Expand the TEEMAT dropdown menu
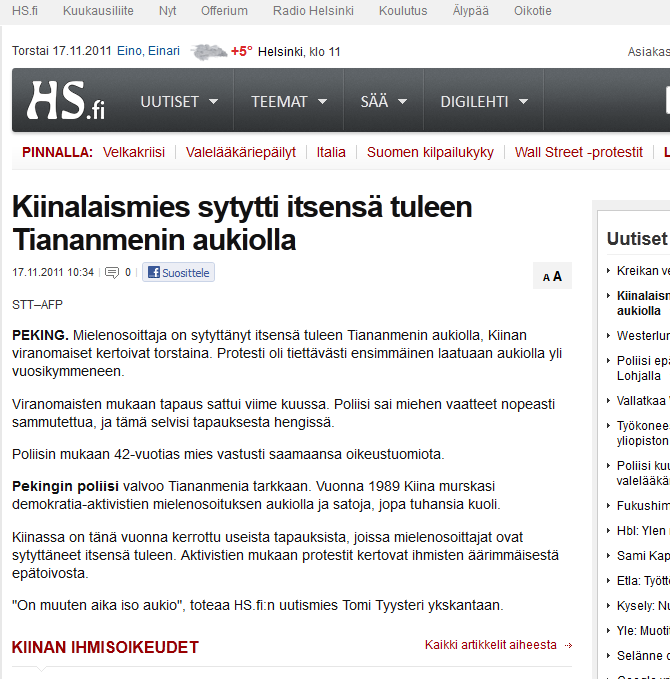Screen dimensions: 670x679 click(288, 101)
